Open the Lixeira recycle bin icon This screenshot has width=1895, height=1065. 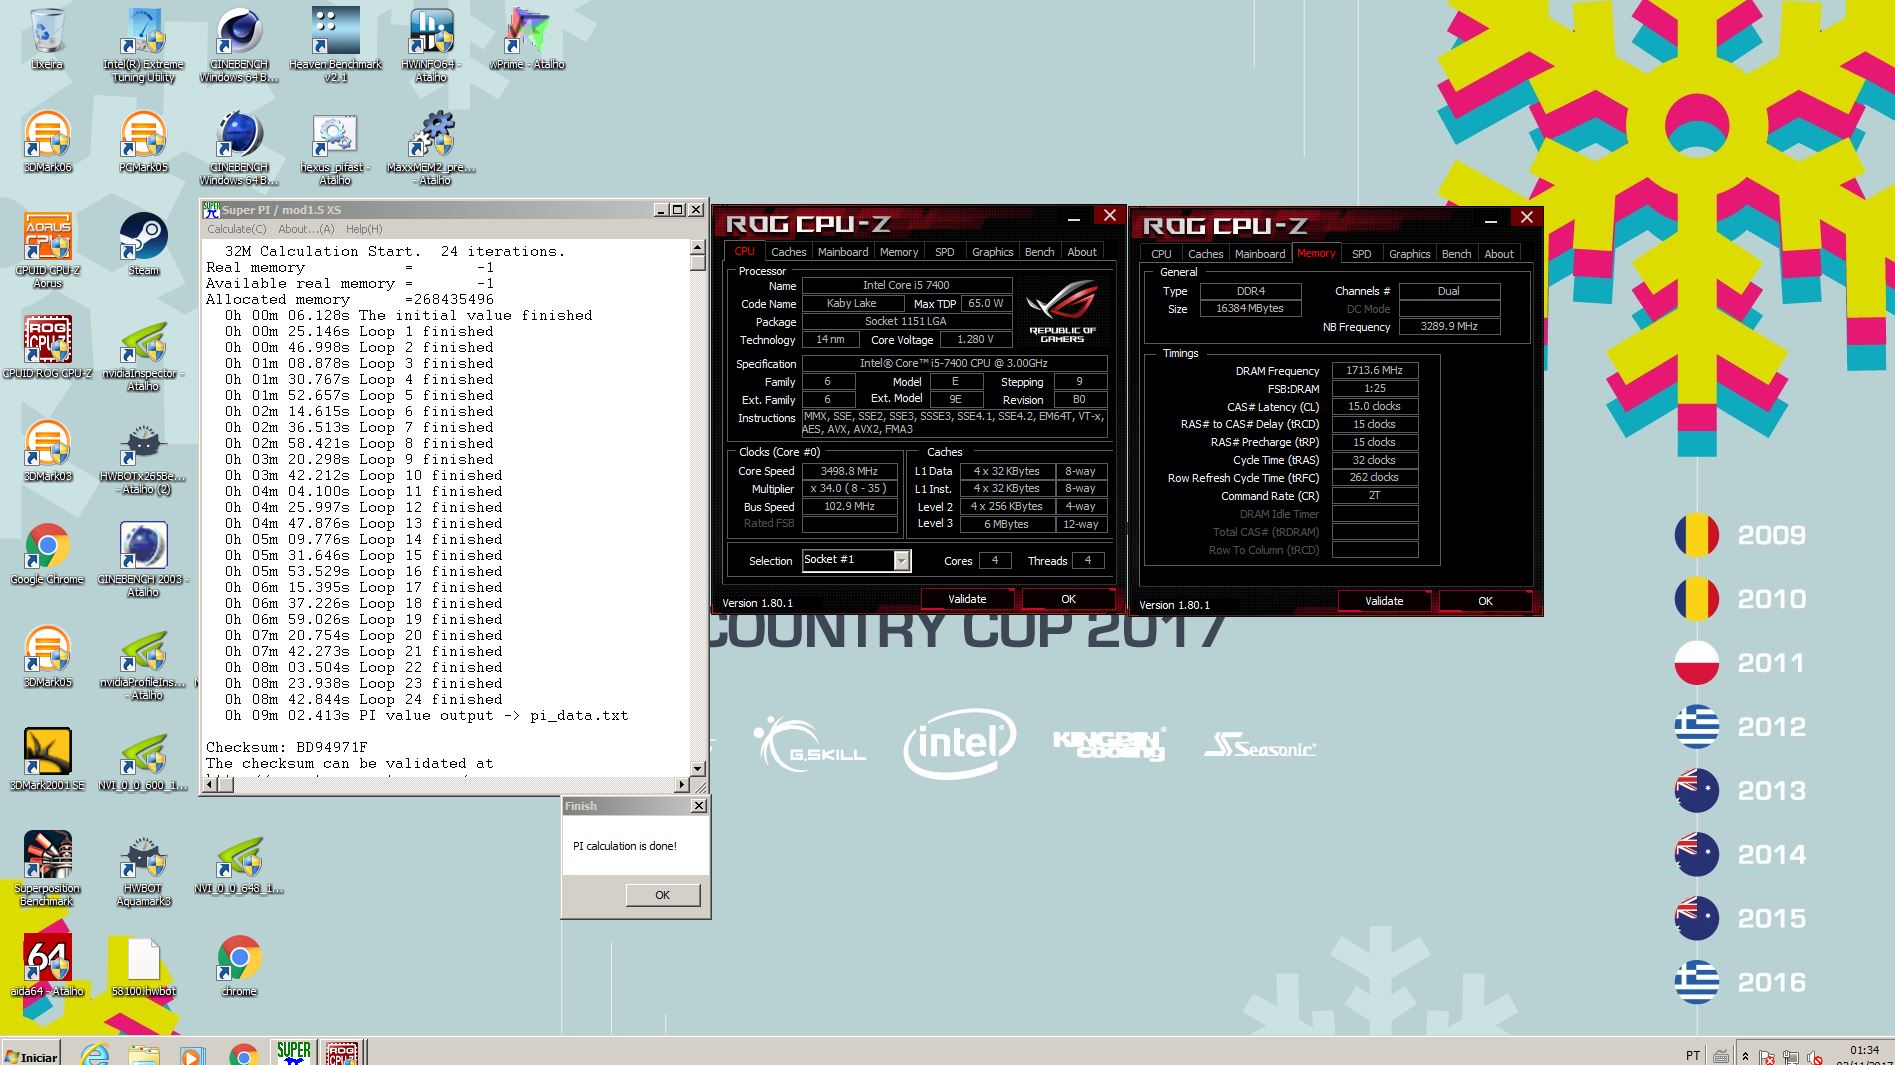(x=47, y=38)
